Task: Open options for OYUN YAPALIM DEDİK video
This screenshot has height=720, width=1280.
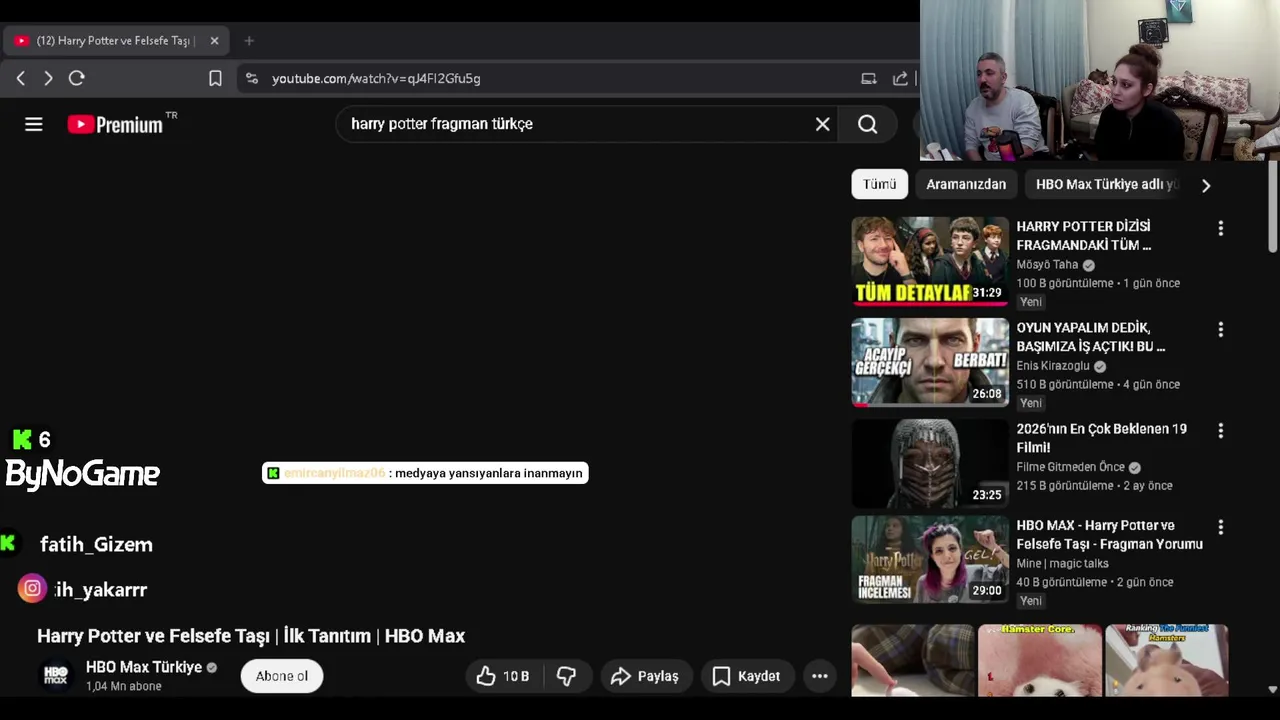Action: tap(1220, 330)
